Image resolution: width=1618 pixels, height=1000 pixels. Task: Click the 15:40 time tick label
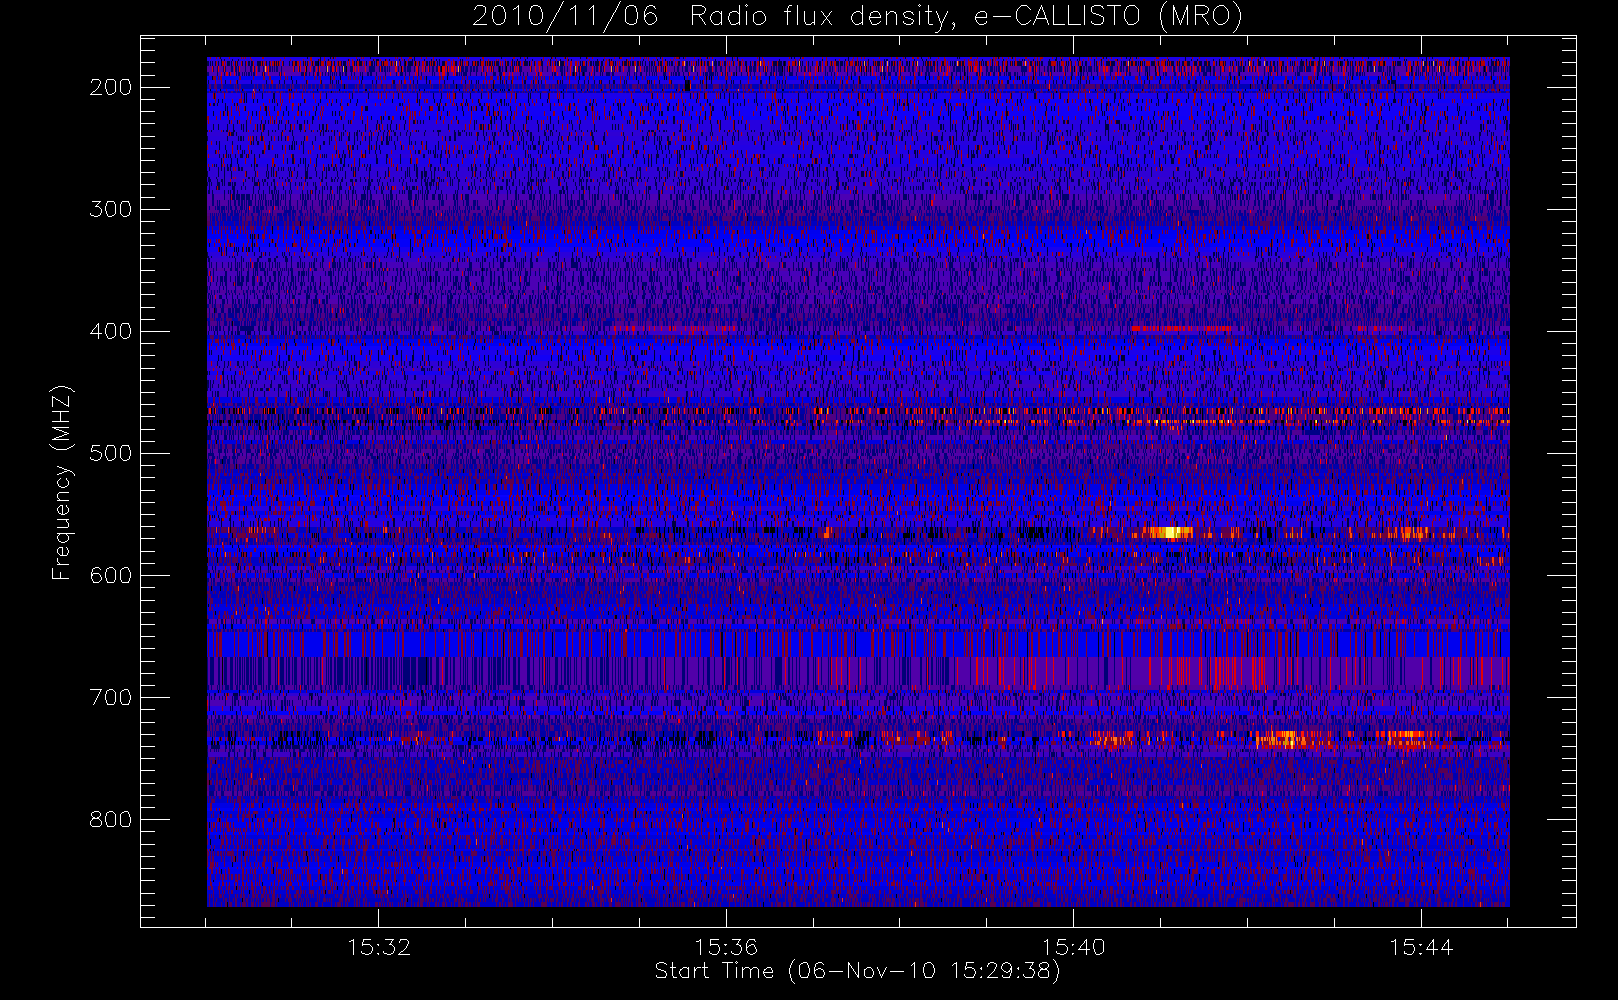pos(1073,946)
